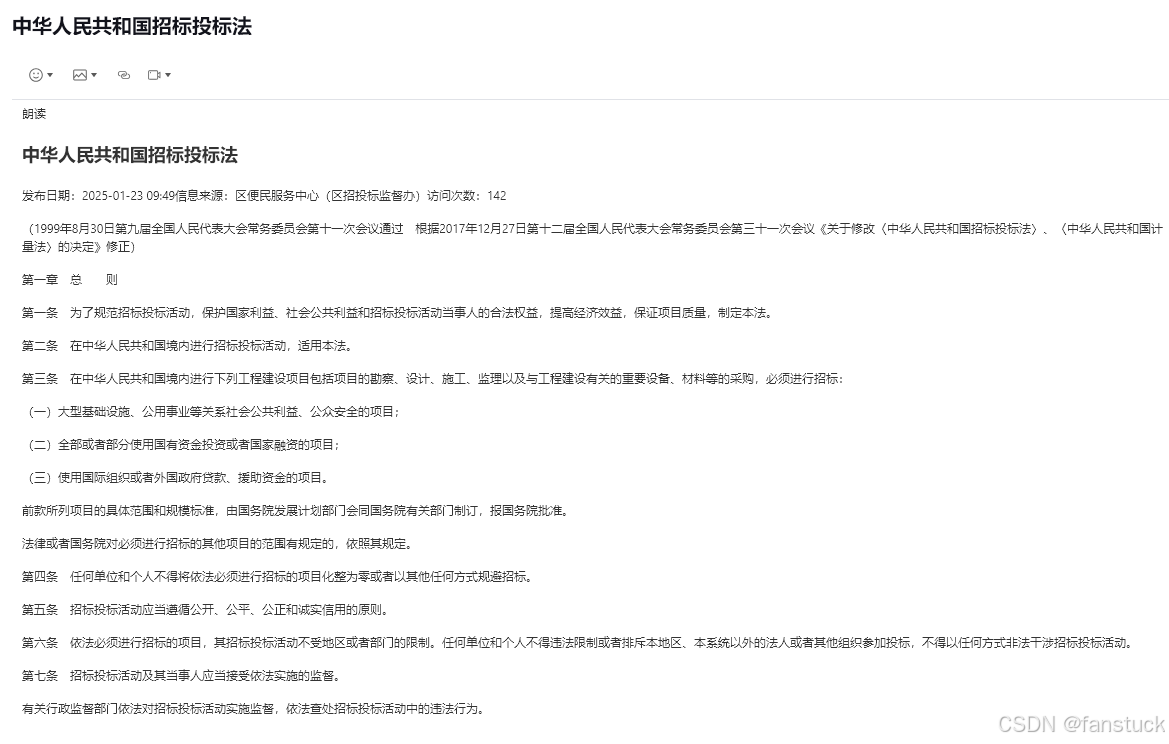Click the line 法律或者国务院对必须进行招标
The image size is (1169, 744).
(x=217, y=544)
